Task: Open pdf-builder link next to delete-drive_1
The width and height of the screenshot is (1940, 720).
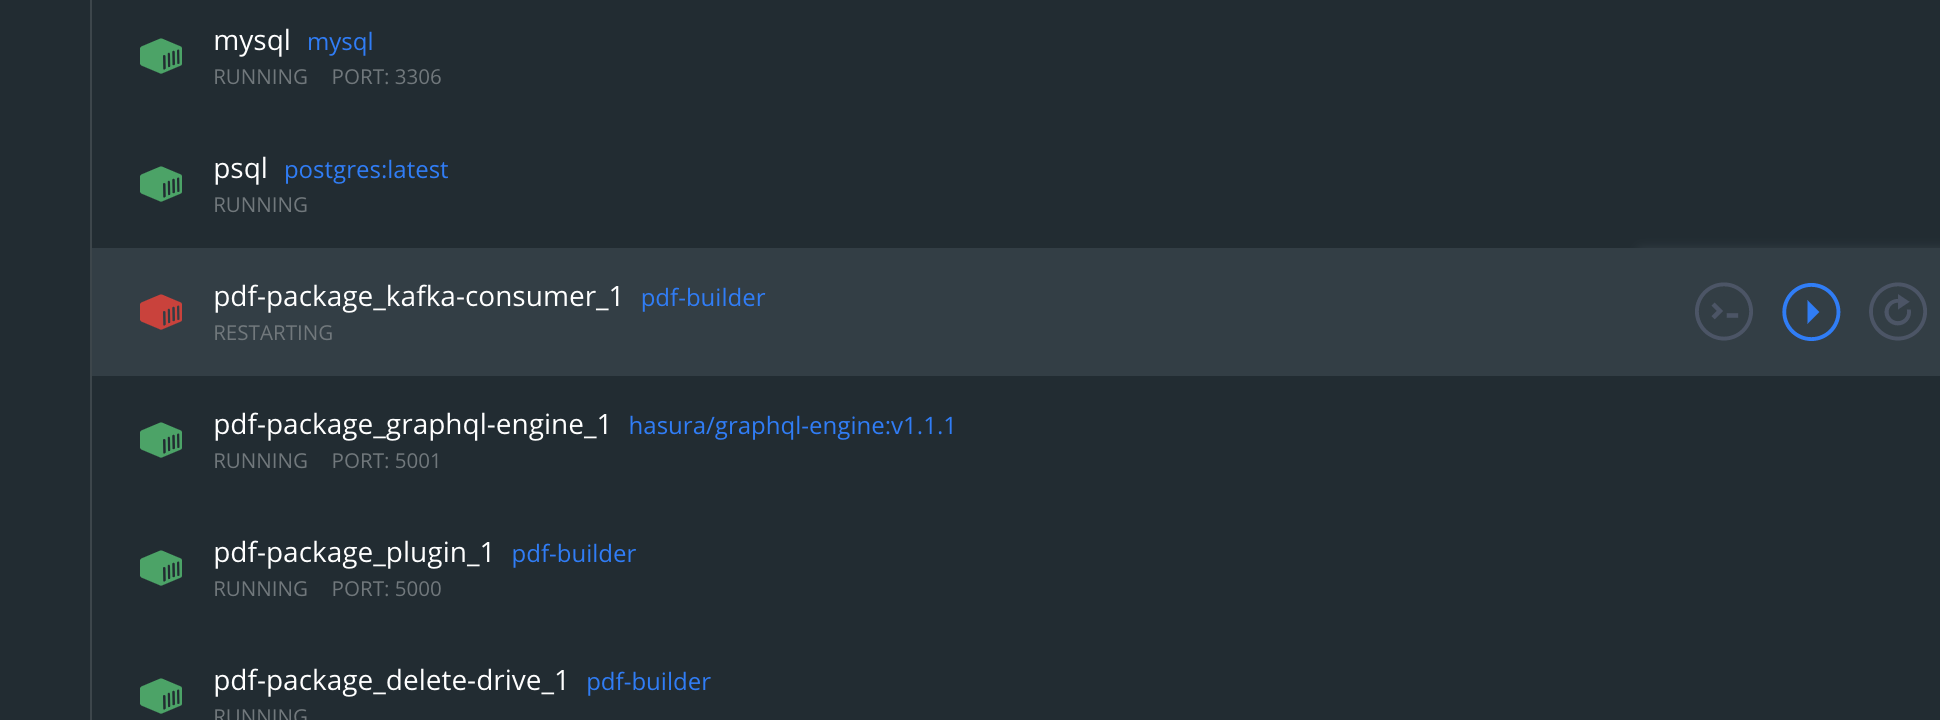Action: coord(649,682)
